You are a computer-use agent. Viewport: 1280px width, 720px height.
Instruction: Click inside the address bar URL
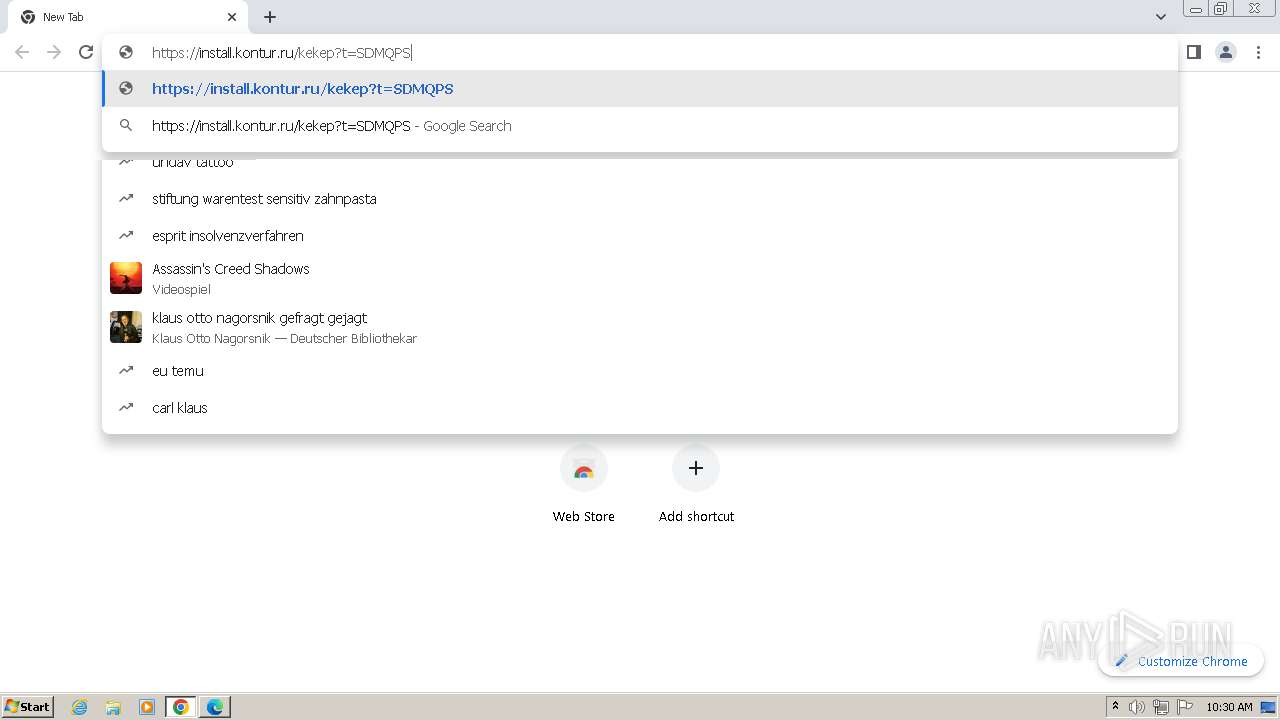pyautogui.click(x=282, y=53)
